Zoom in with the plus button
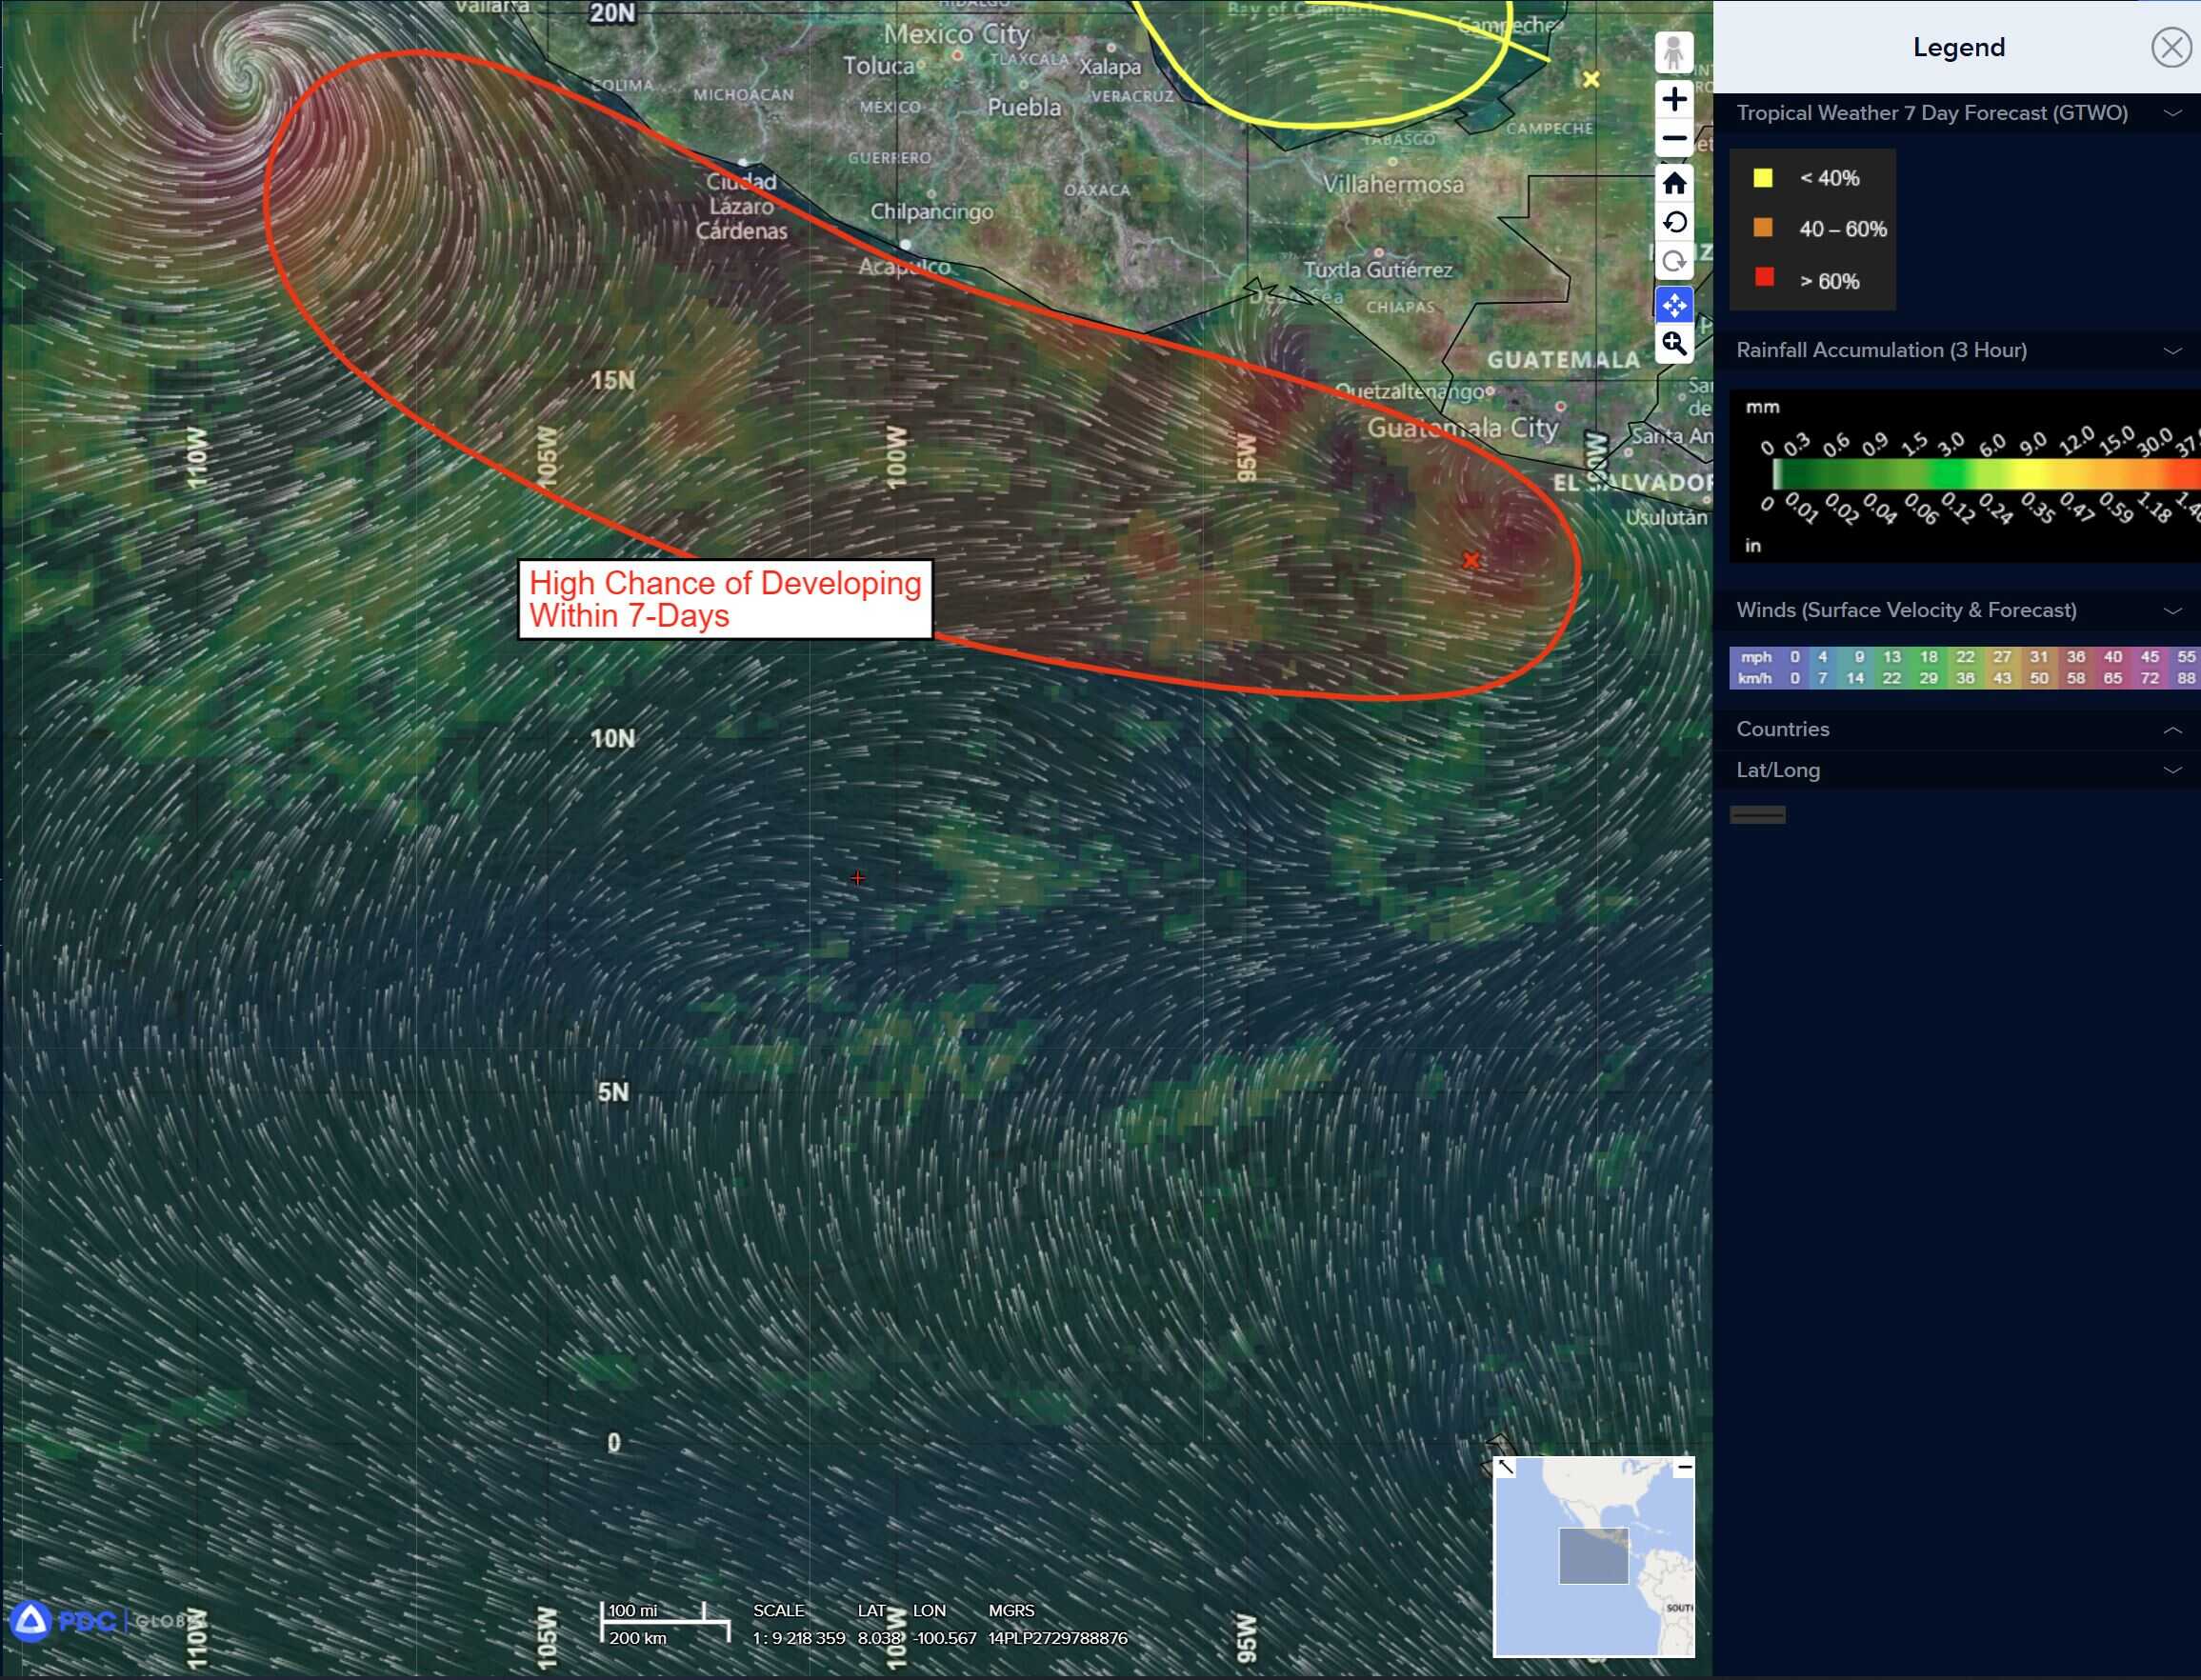This screenshot has height=1680, width=2201. (1674, 99)
